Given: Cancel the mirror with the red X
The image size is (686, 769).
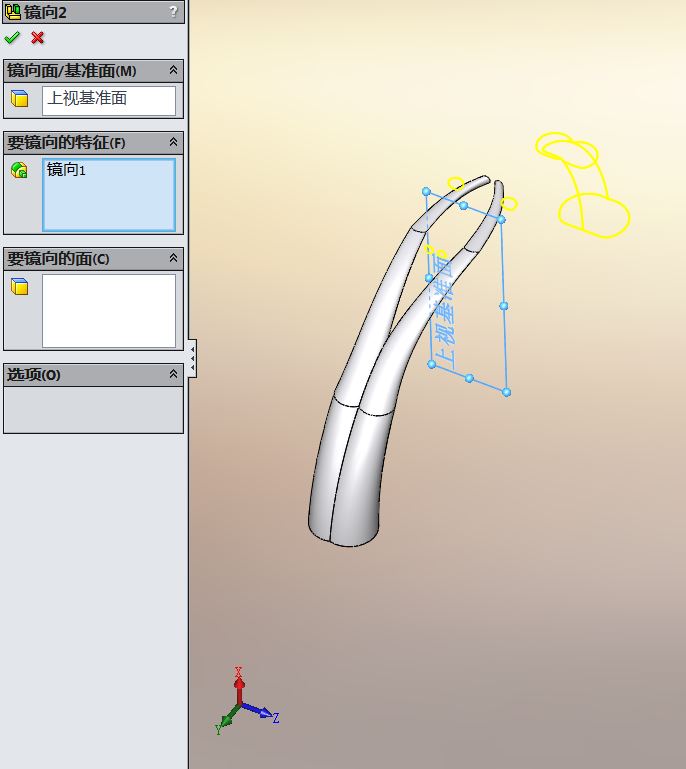Looking at the screenshot, I should 38,38.
